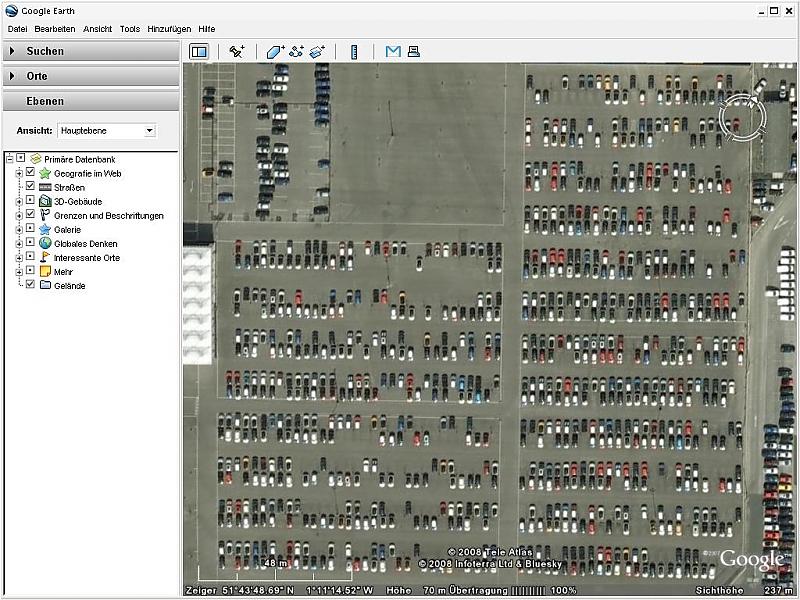This screenshot has width=800, height=600.
Task: Expand the Geografie im Web tree node
Action: point(19,173)
